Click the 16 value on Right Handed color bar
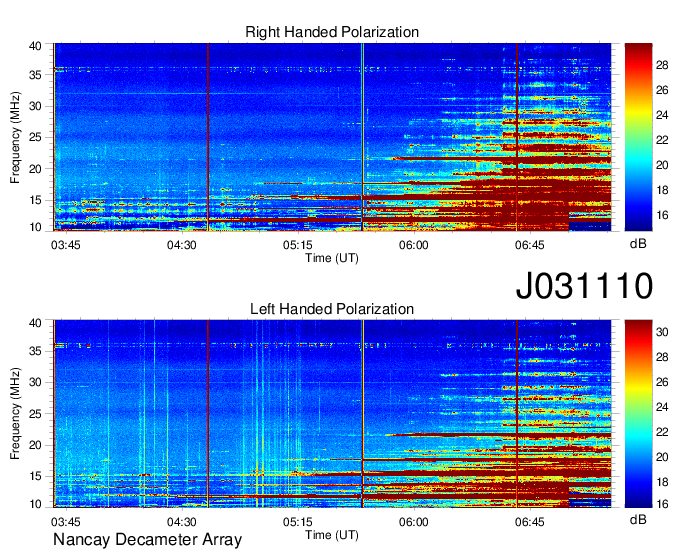This screenshot has height=552, width=680. click(662, 215)
